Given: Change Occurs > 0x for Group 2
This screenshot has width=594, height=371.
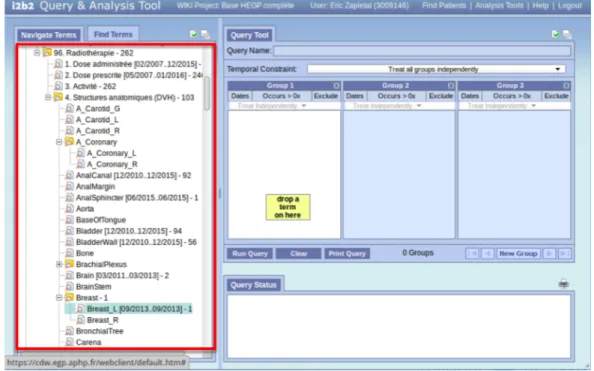Looking at the screenshot, I should click(396, 96).
